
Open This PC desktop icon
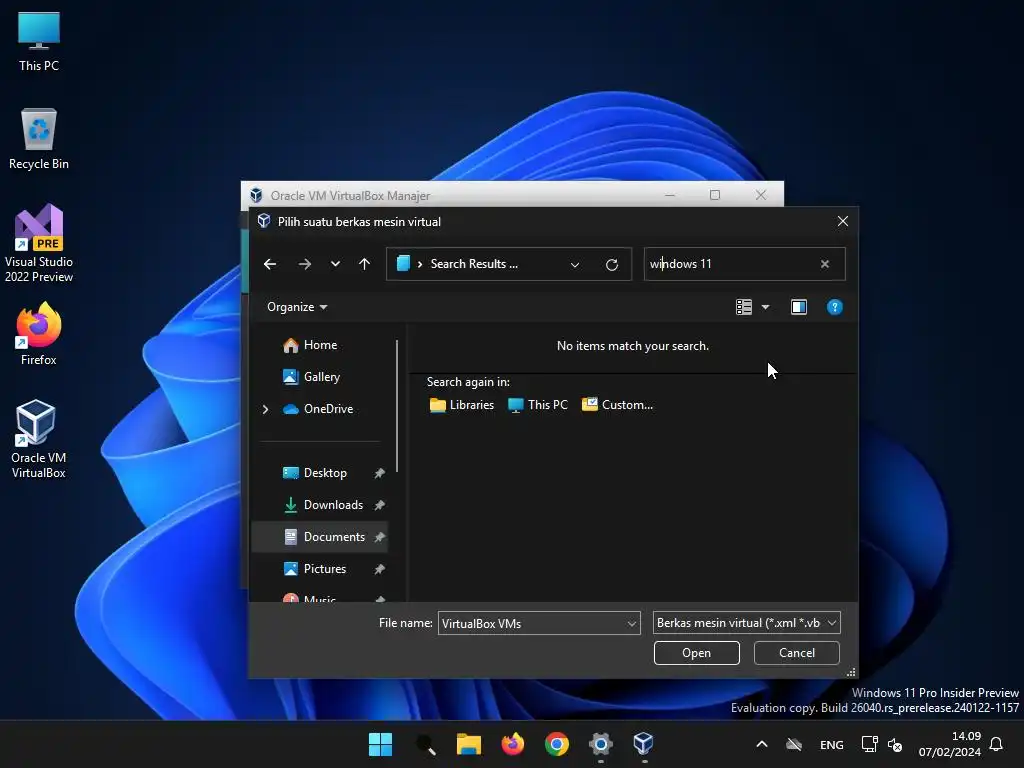(x=39, y=41)
